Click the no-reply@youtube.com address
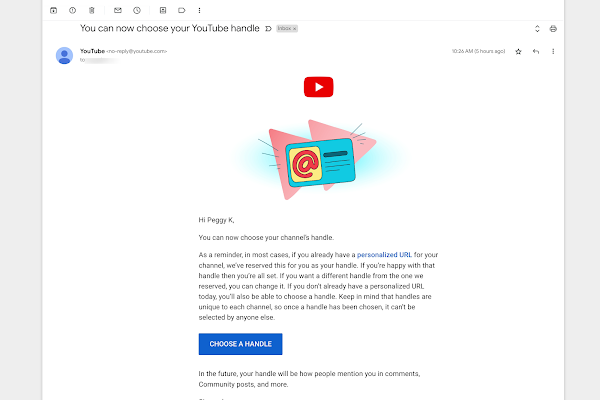600x400 pixels. click(x=137, y=51)
